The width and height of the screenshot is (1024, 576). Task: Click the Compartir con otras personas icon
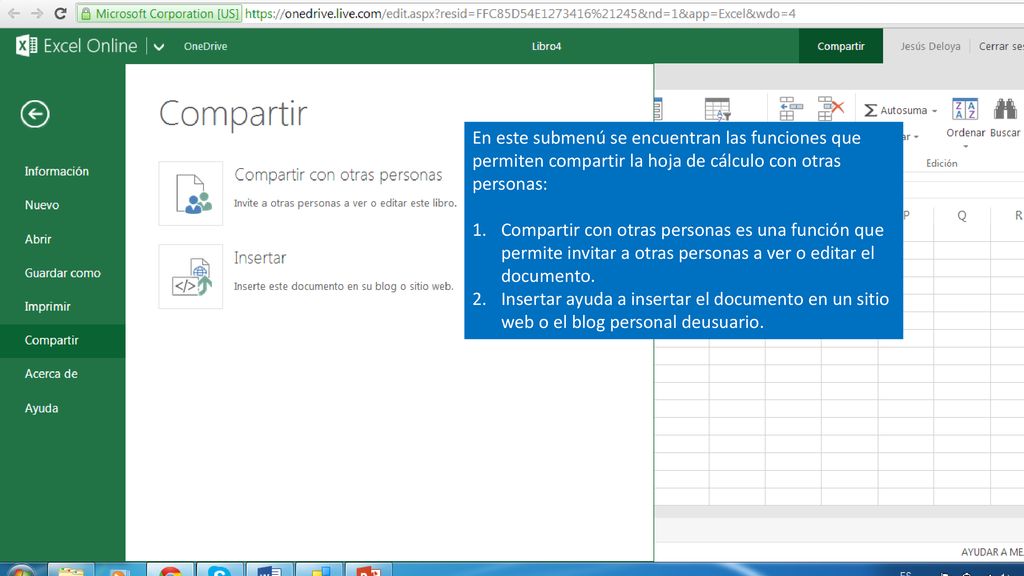coord(191,193)
